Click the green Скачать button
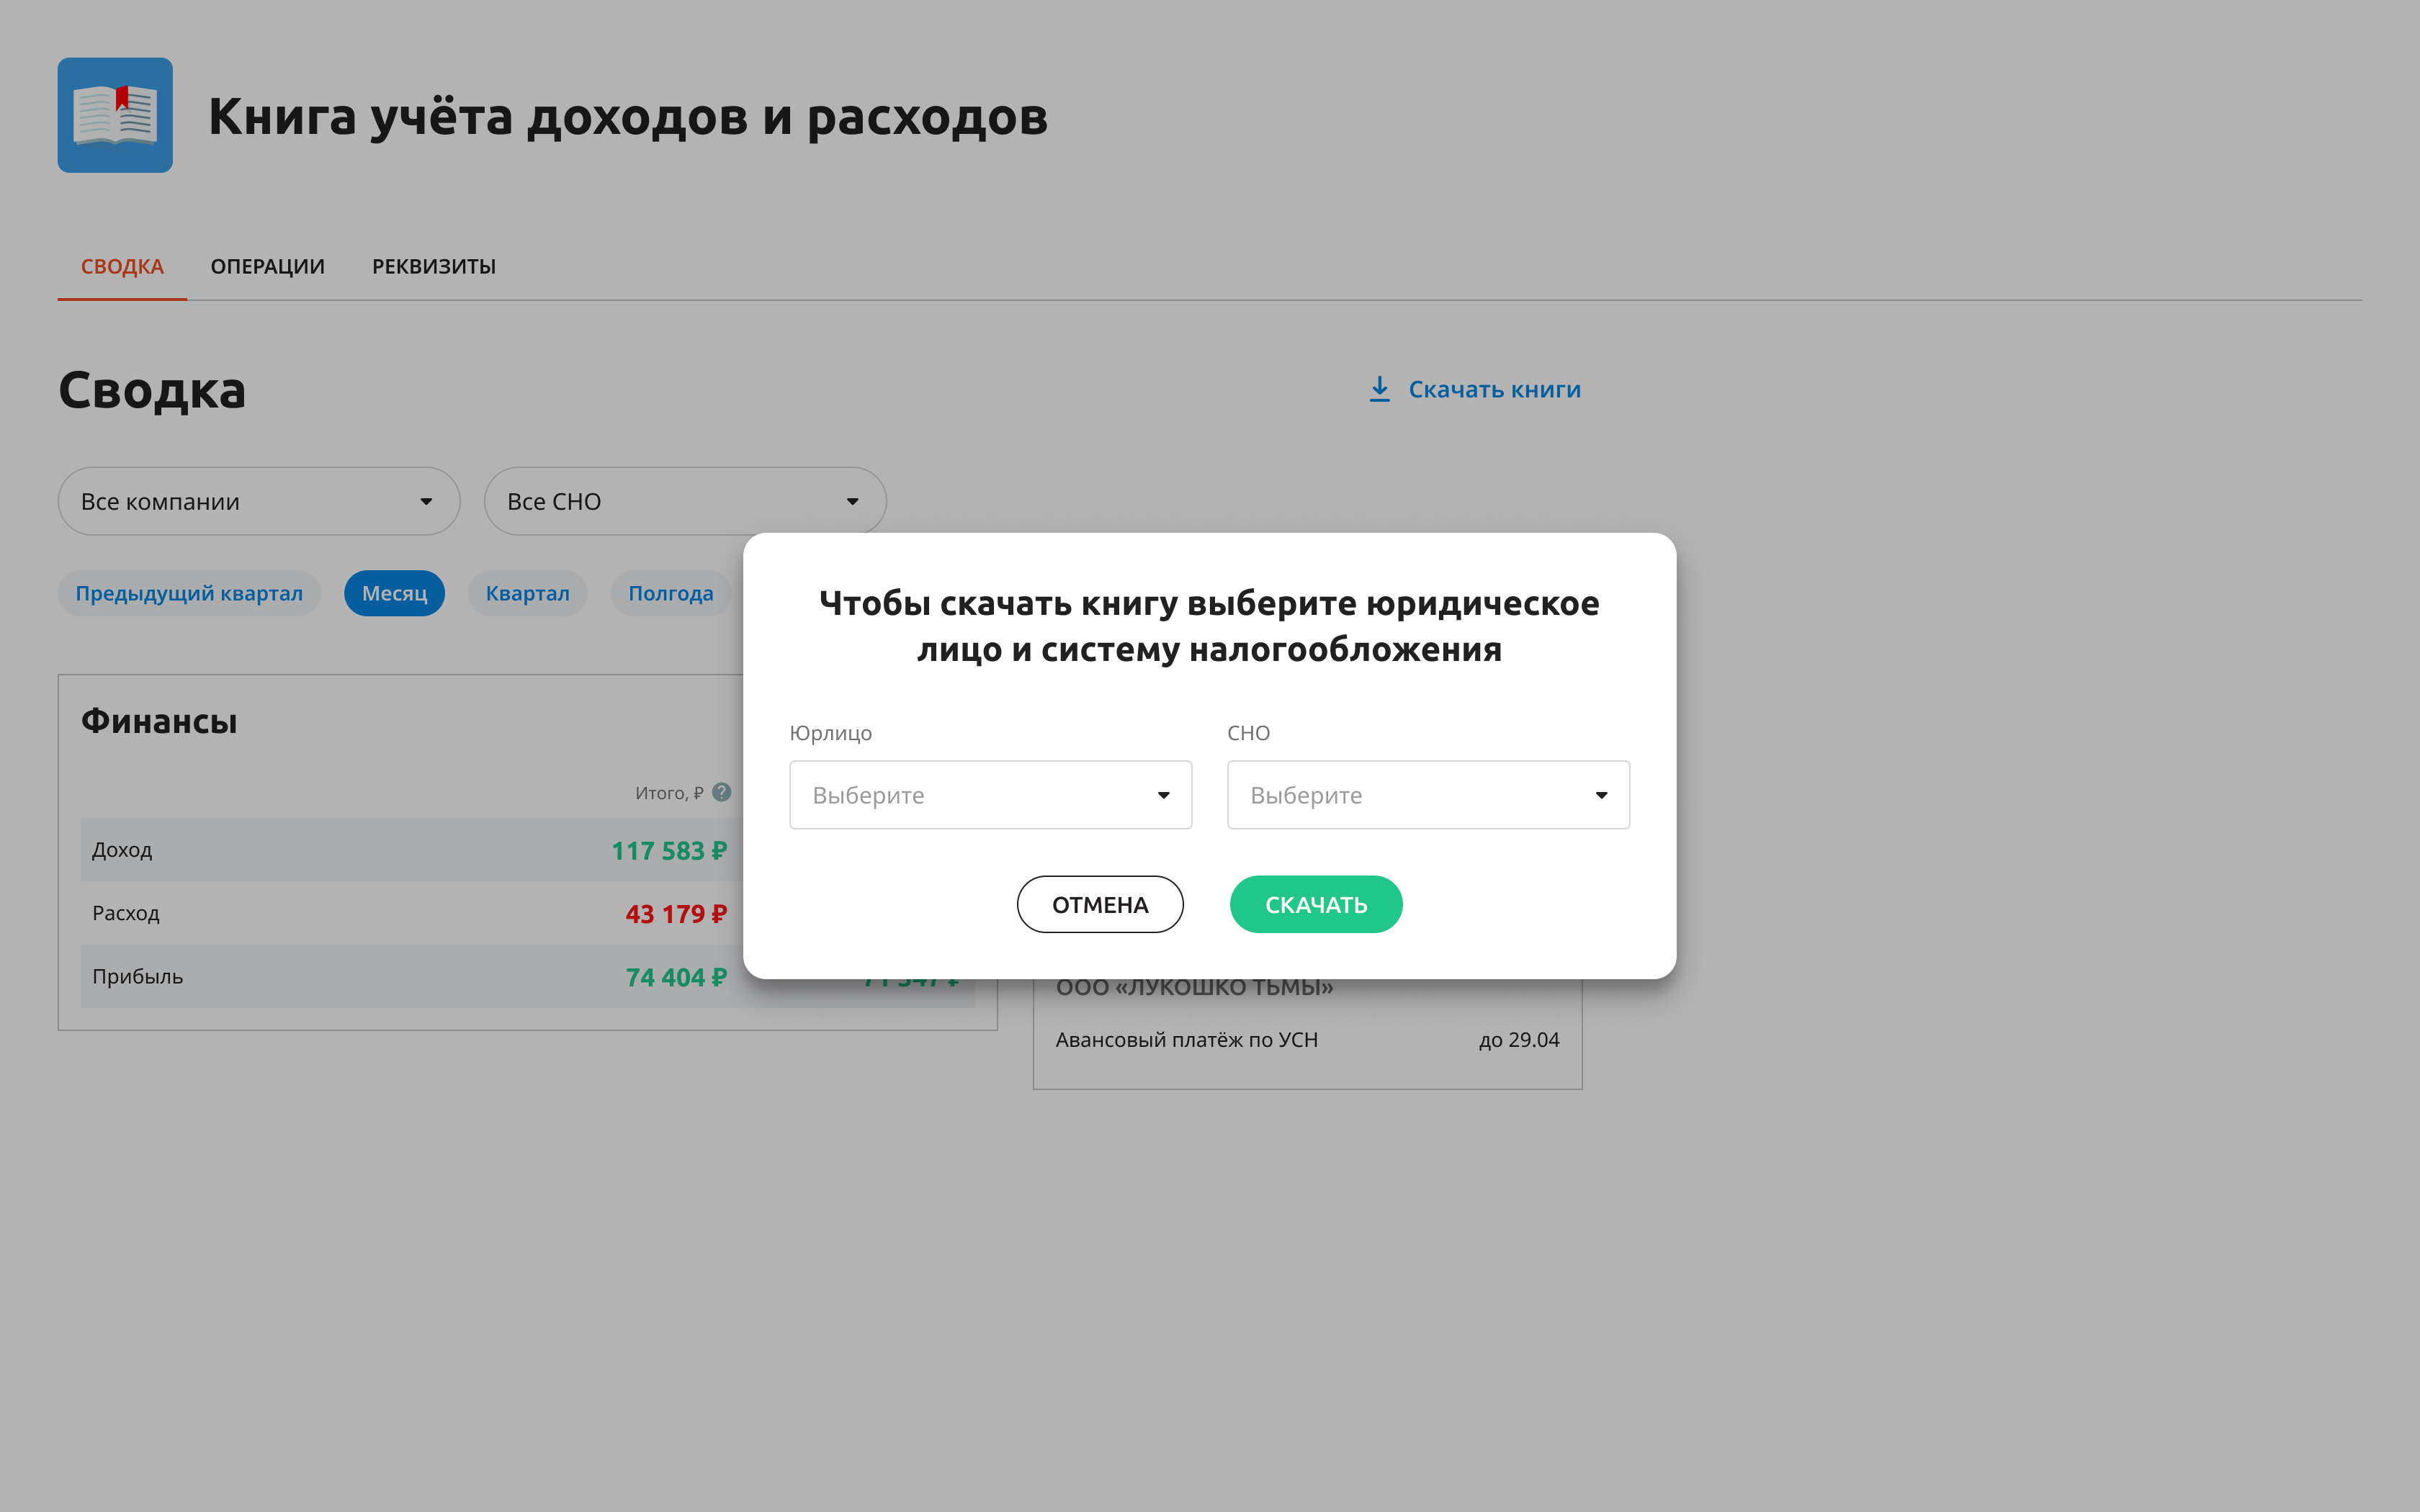The image size is (2420, 1512). (x=1316, y=904)
